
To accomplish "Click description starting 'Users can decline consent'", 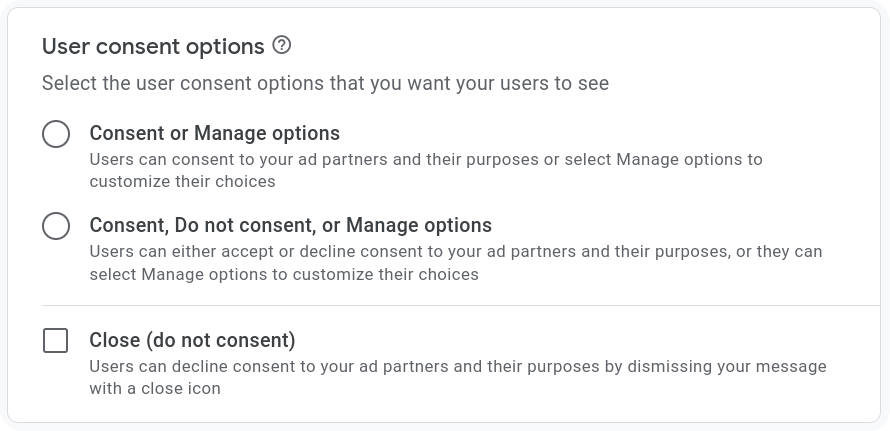I will tap(458, 377).
